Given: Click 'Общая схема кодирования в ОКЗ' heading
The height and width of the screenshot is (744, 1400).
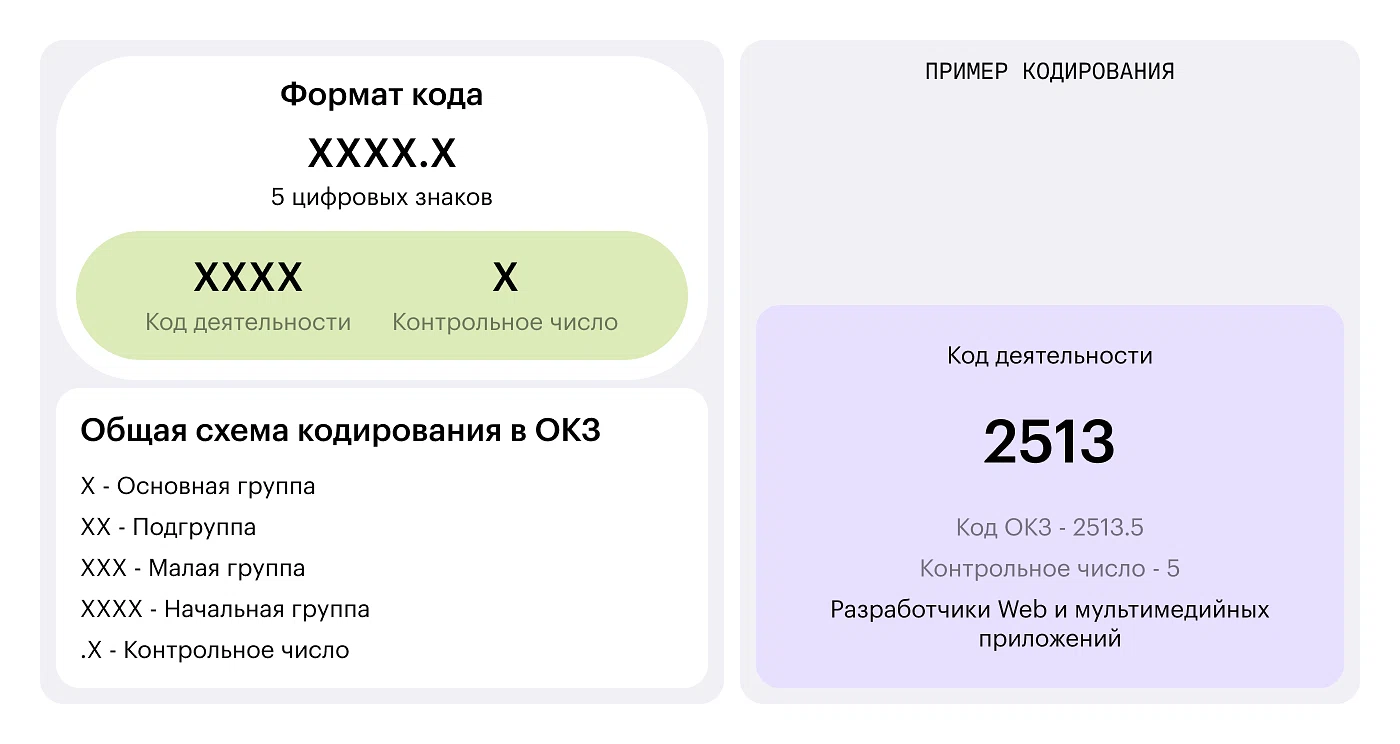Looking at the screenshot, I should click(x=340, y=431).
